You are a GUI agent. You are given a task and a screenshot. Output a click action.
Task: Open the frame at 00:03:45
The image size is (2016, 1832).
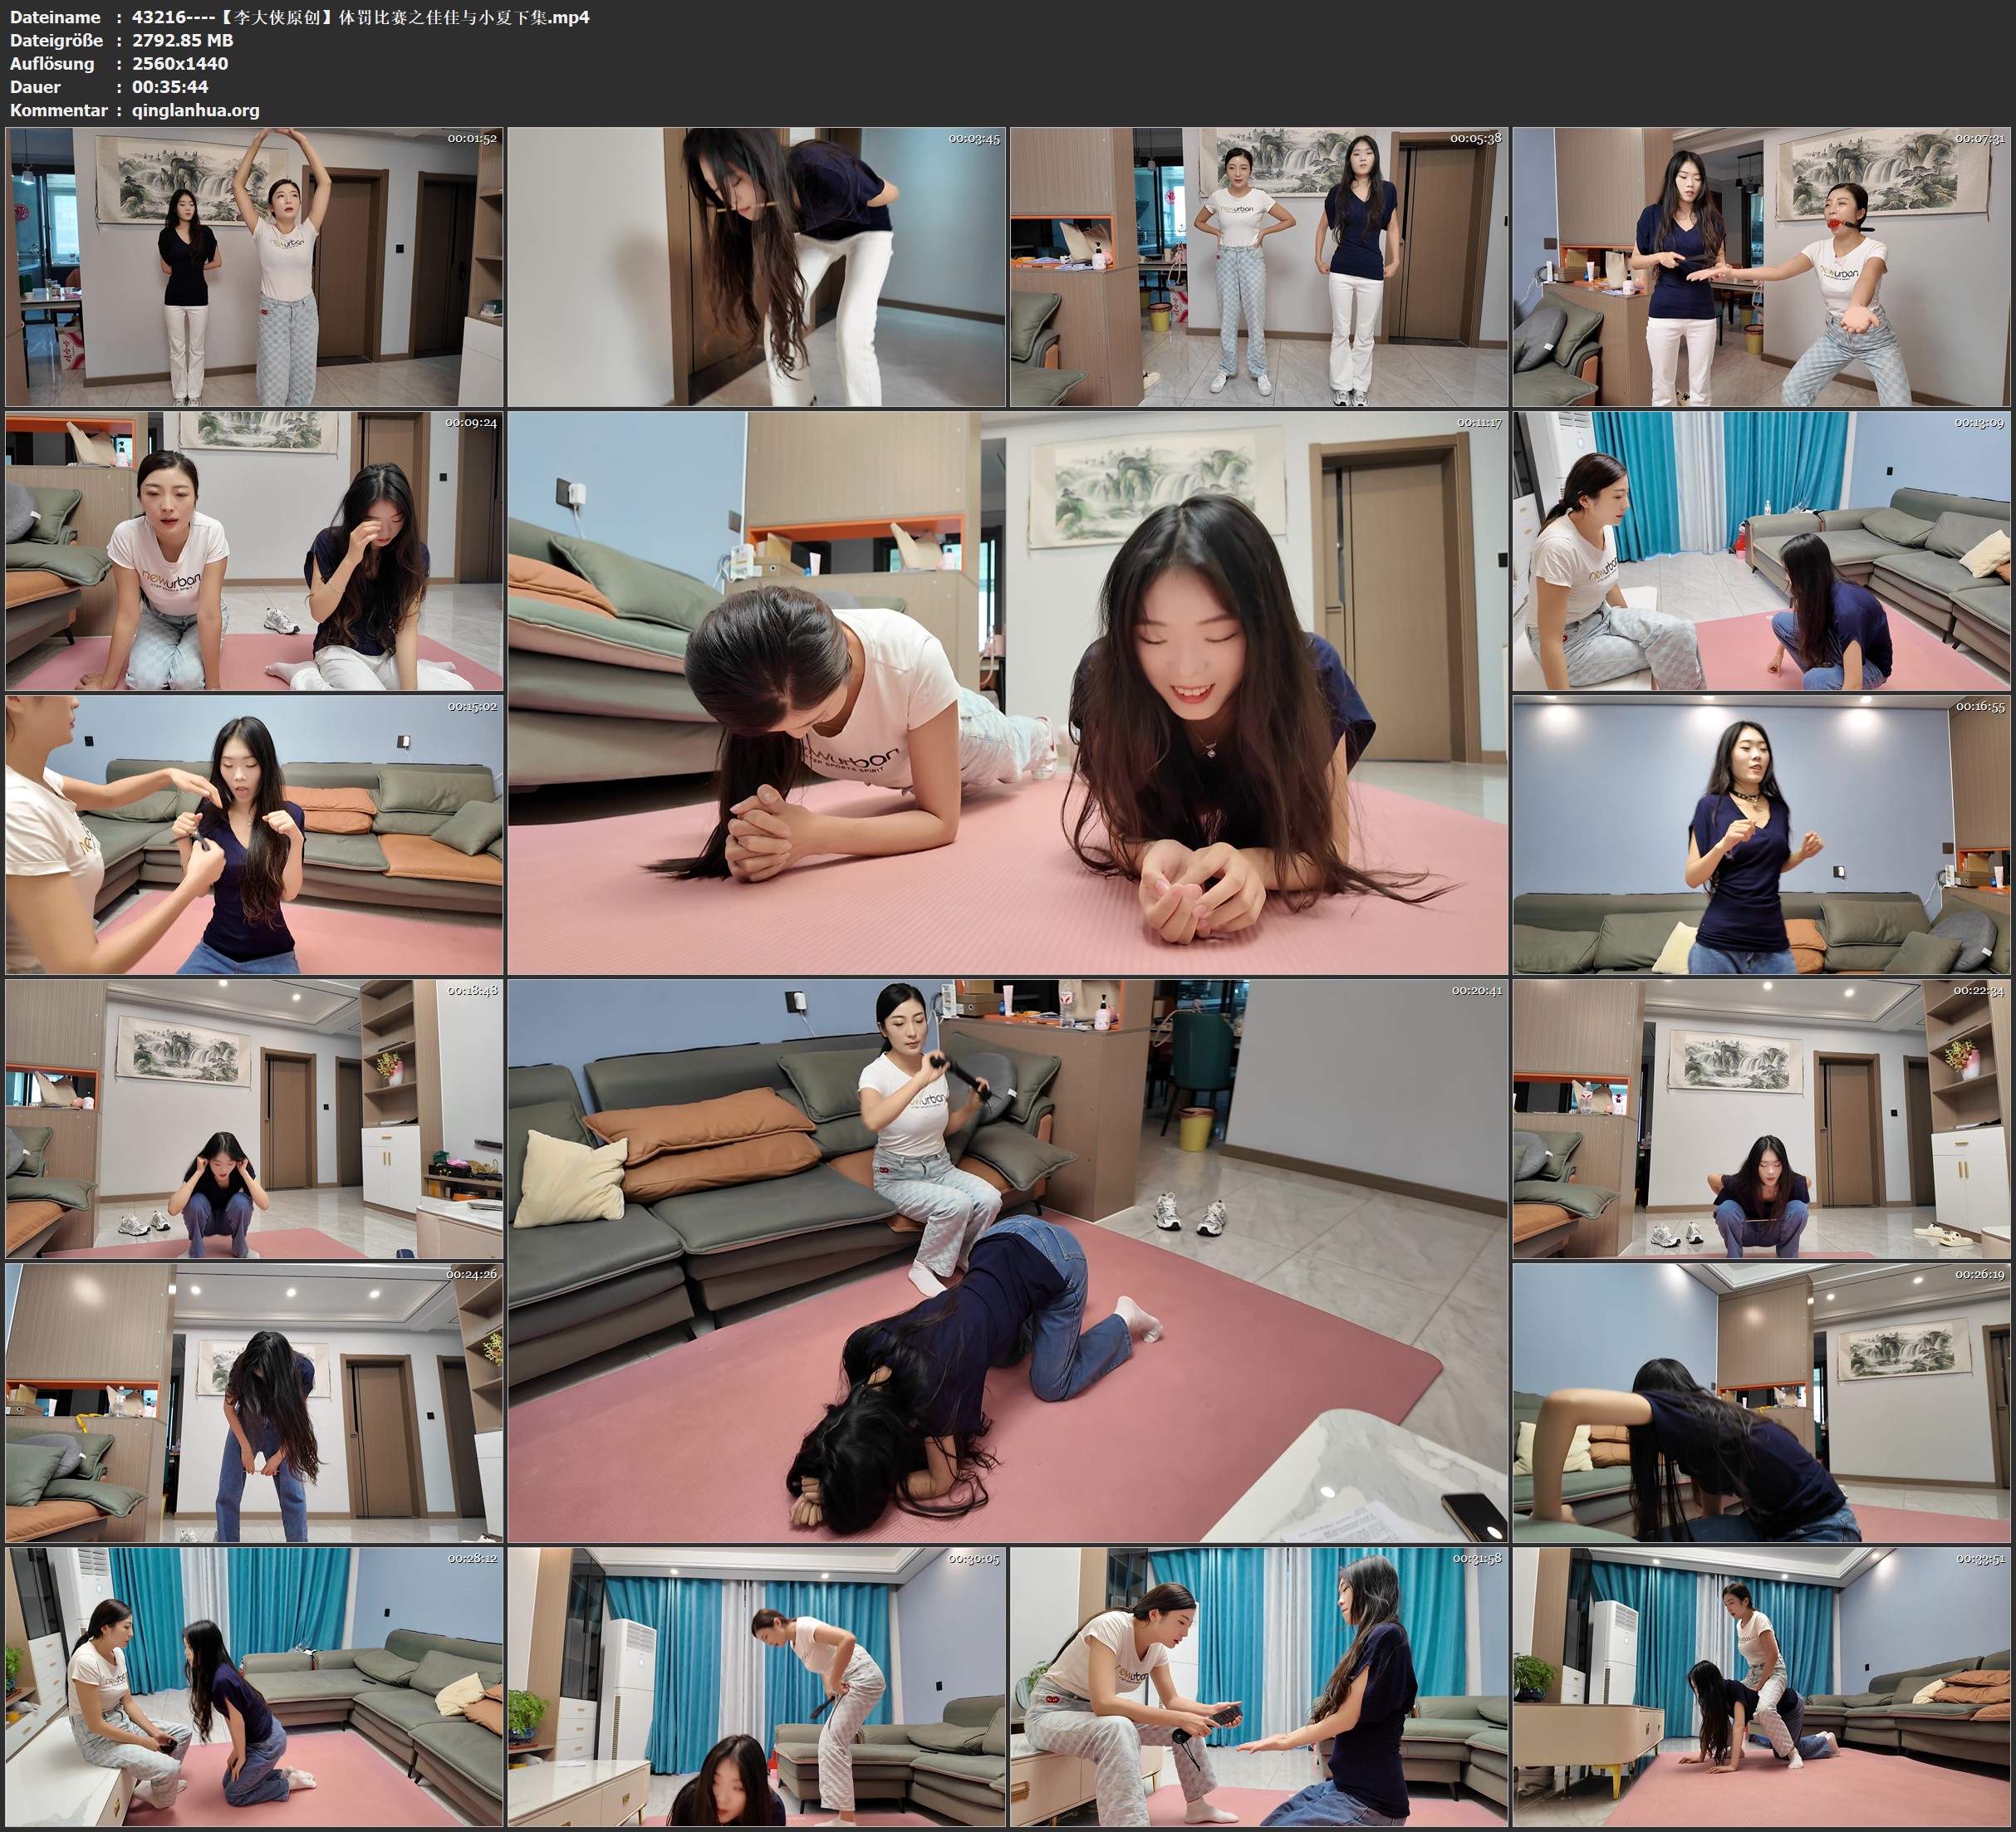pos(756,267)
